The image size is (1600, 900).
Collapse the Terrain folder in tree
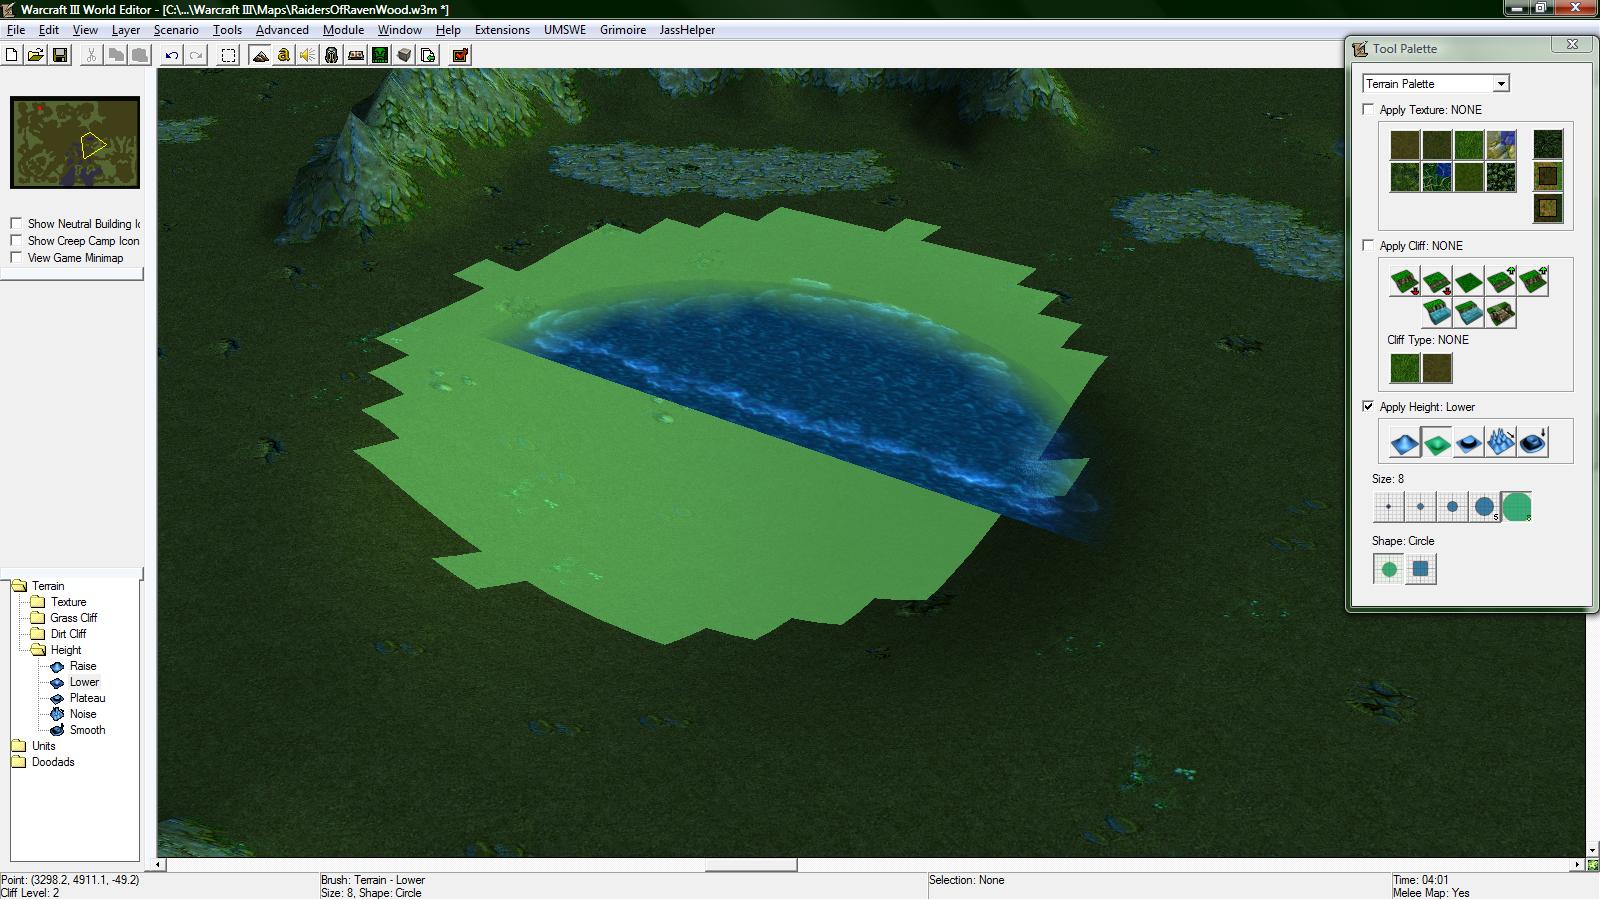(x=19, y=586)
